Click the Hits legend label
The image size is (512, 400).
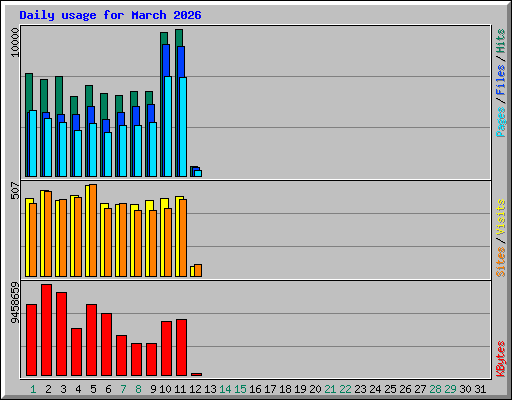click(x=501, y=41)
